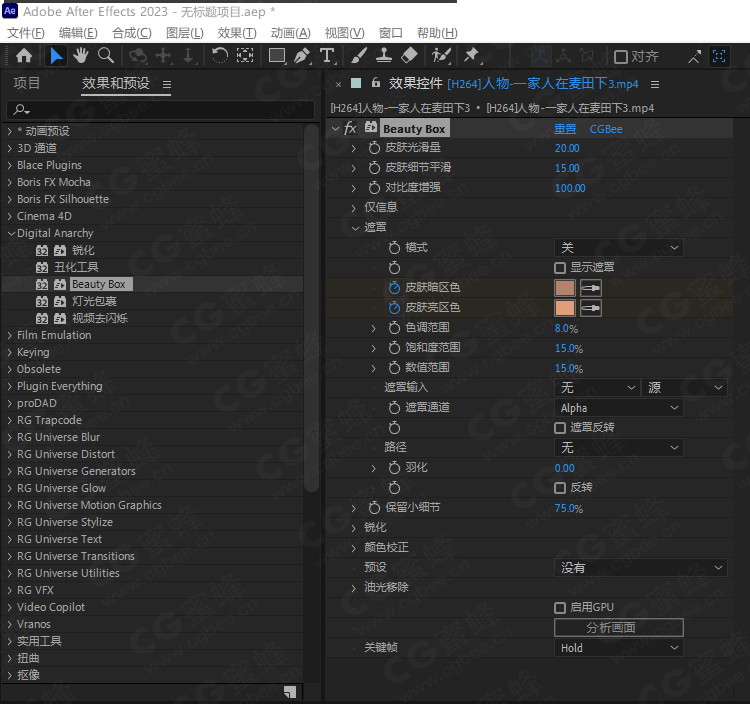Click the CGBee link

click(x=606, y=129)
